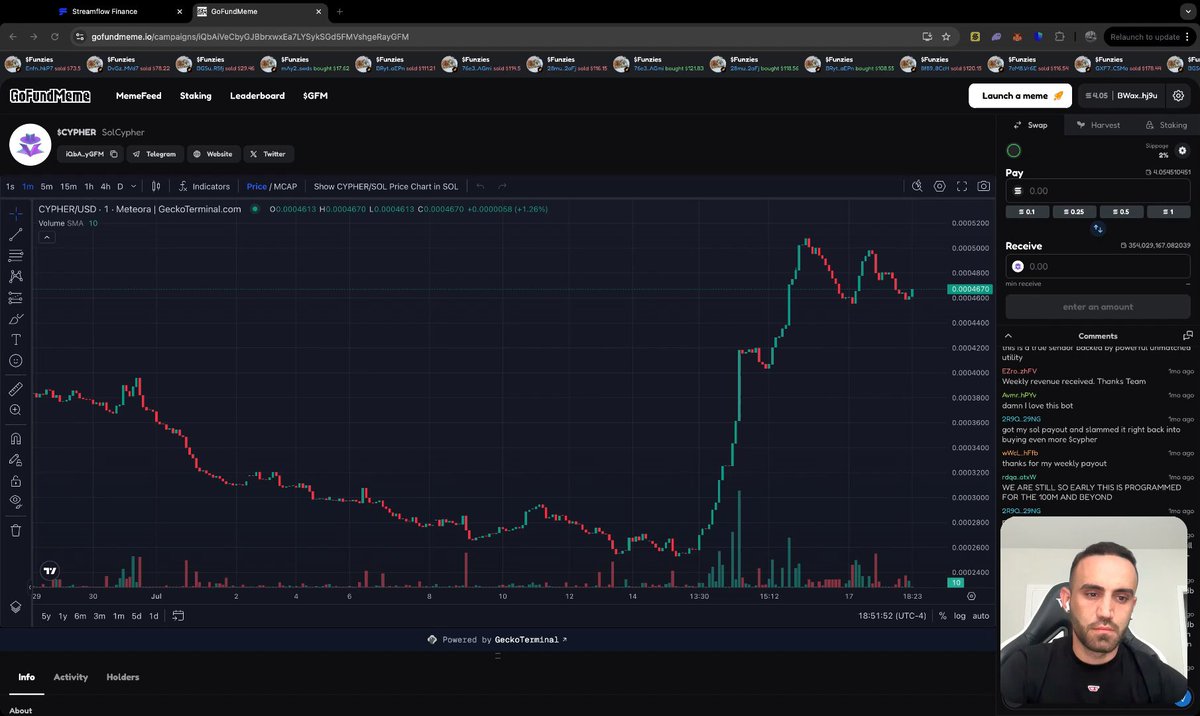Open the Holders tab

click(123, 677)
